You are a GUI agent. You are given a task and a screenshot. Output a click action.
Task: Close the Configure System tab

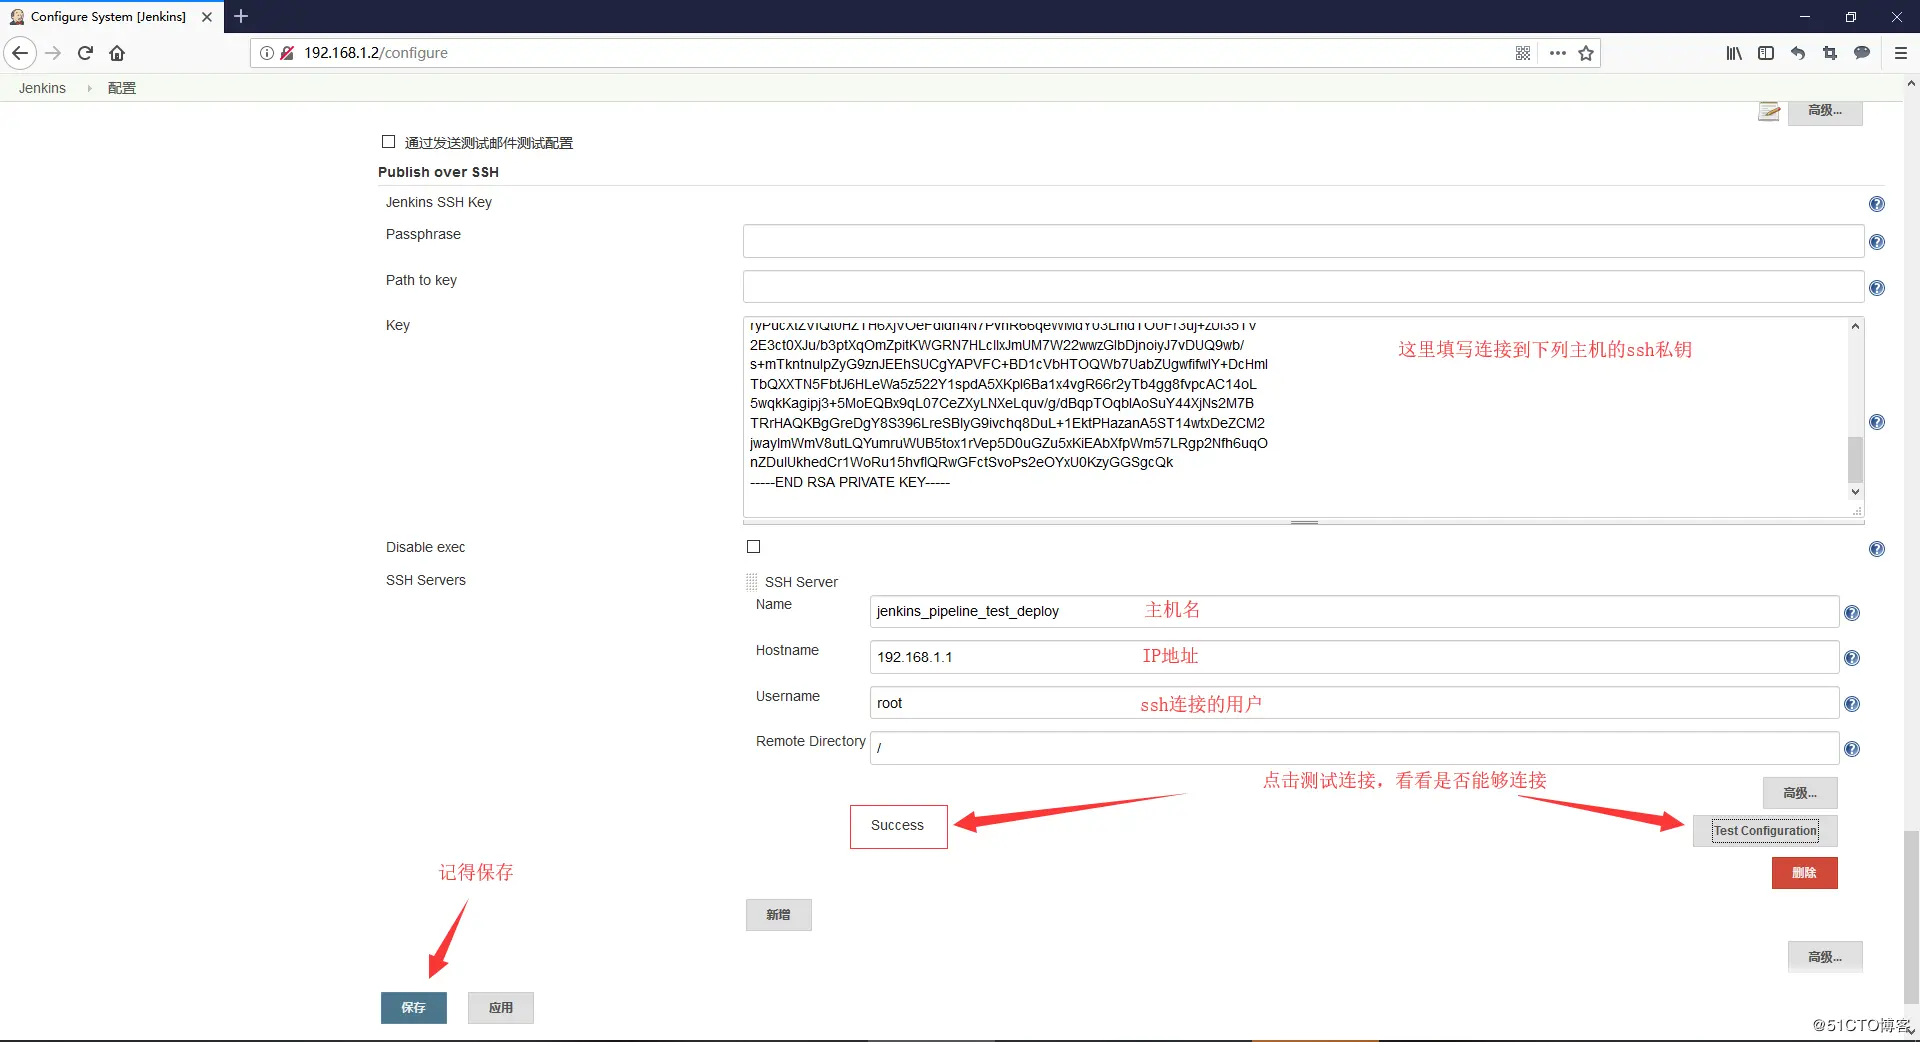pyautogui.click(x=207, y=16)
